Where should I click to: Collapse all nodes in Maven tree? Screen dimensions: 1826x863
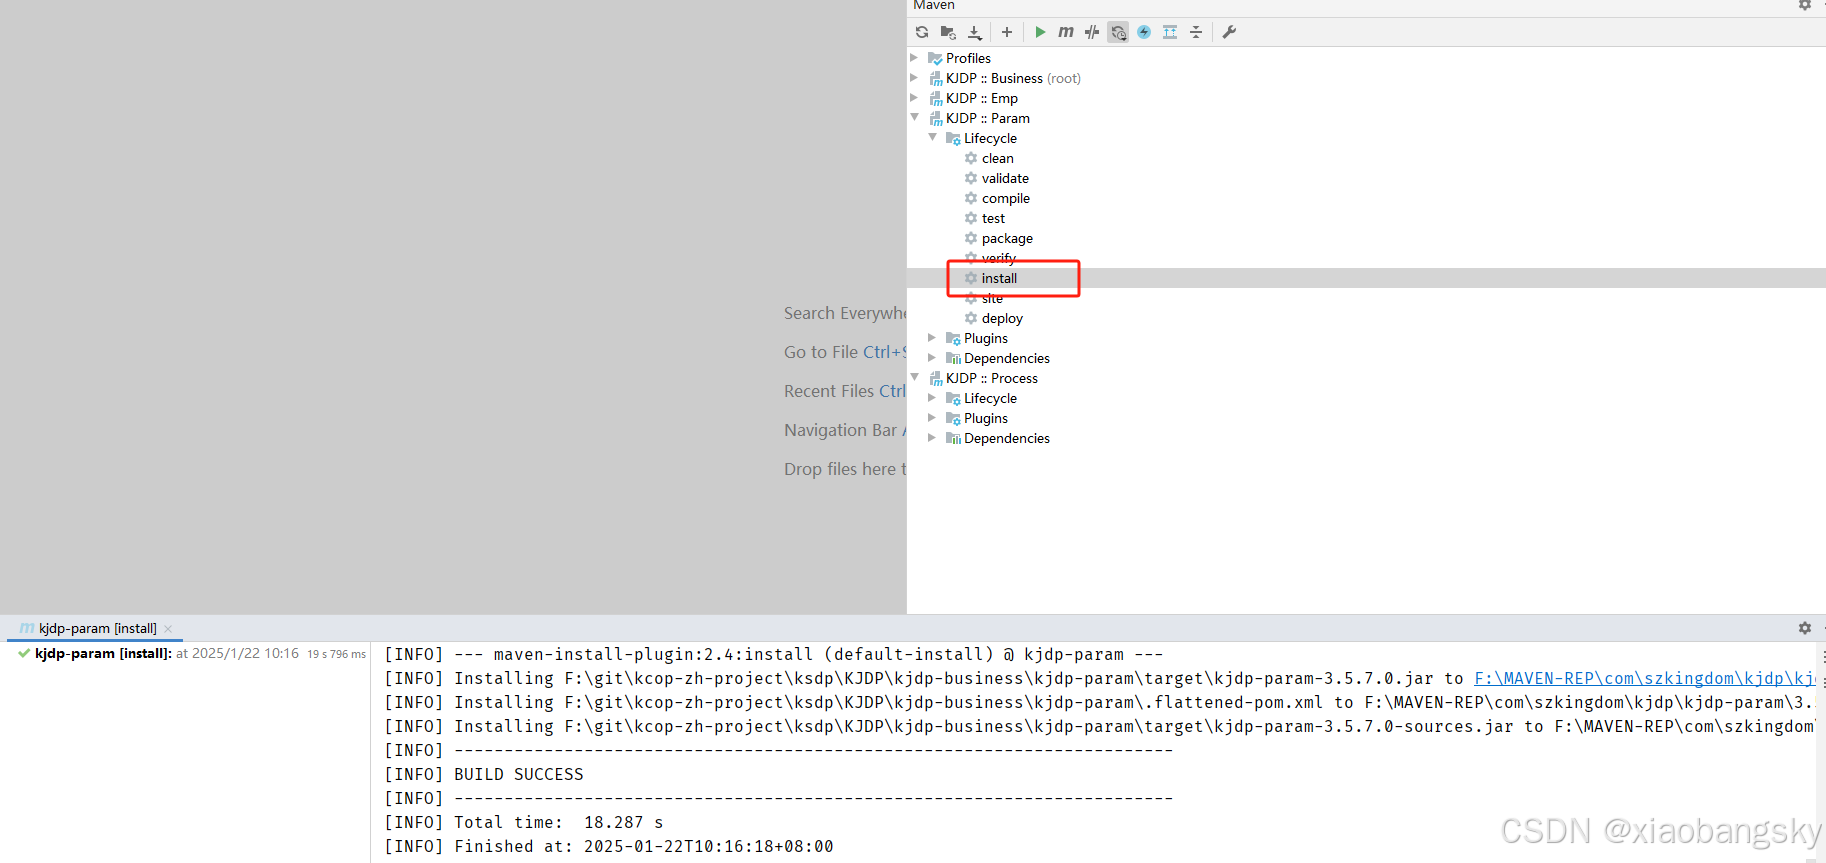1196,32
